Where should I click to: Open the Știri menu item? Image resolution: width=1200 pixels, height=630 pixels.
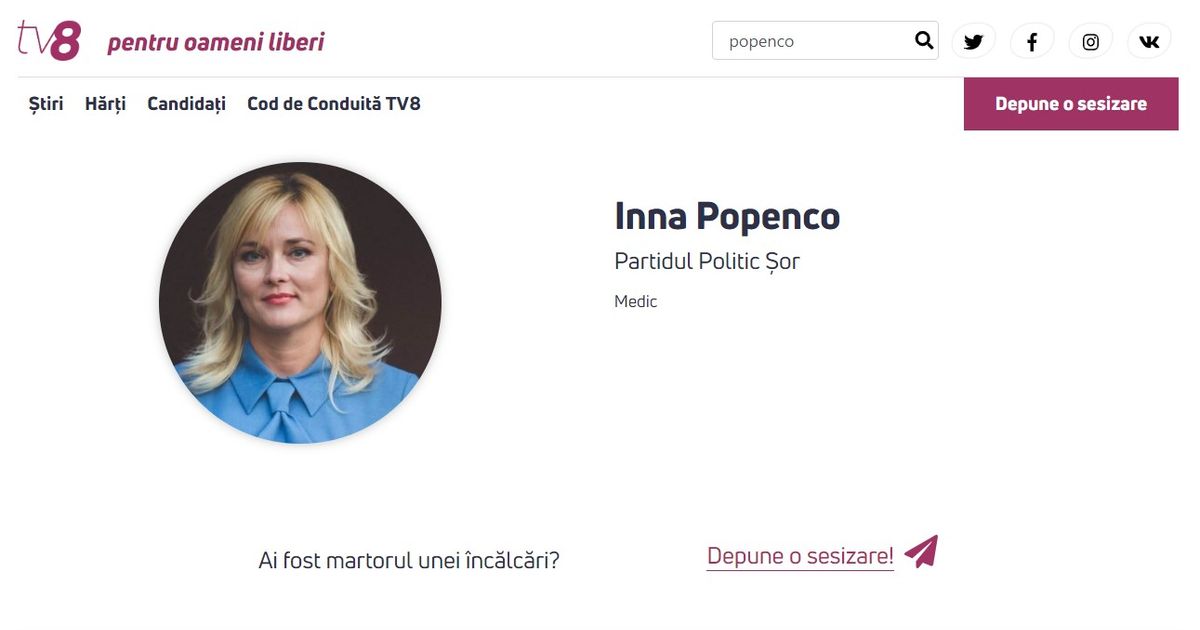point(47,104)
